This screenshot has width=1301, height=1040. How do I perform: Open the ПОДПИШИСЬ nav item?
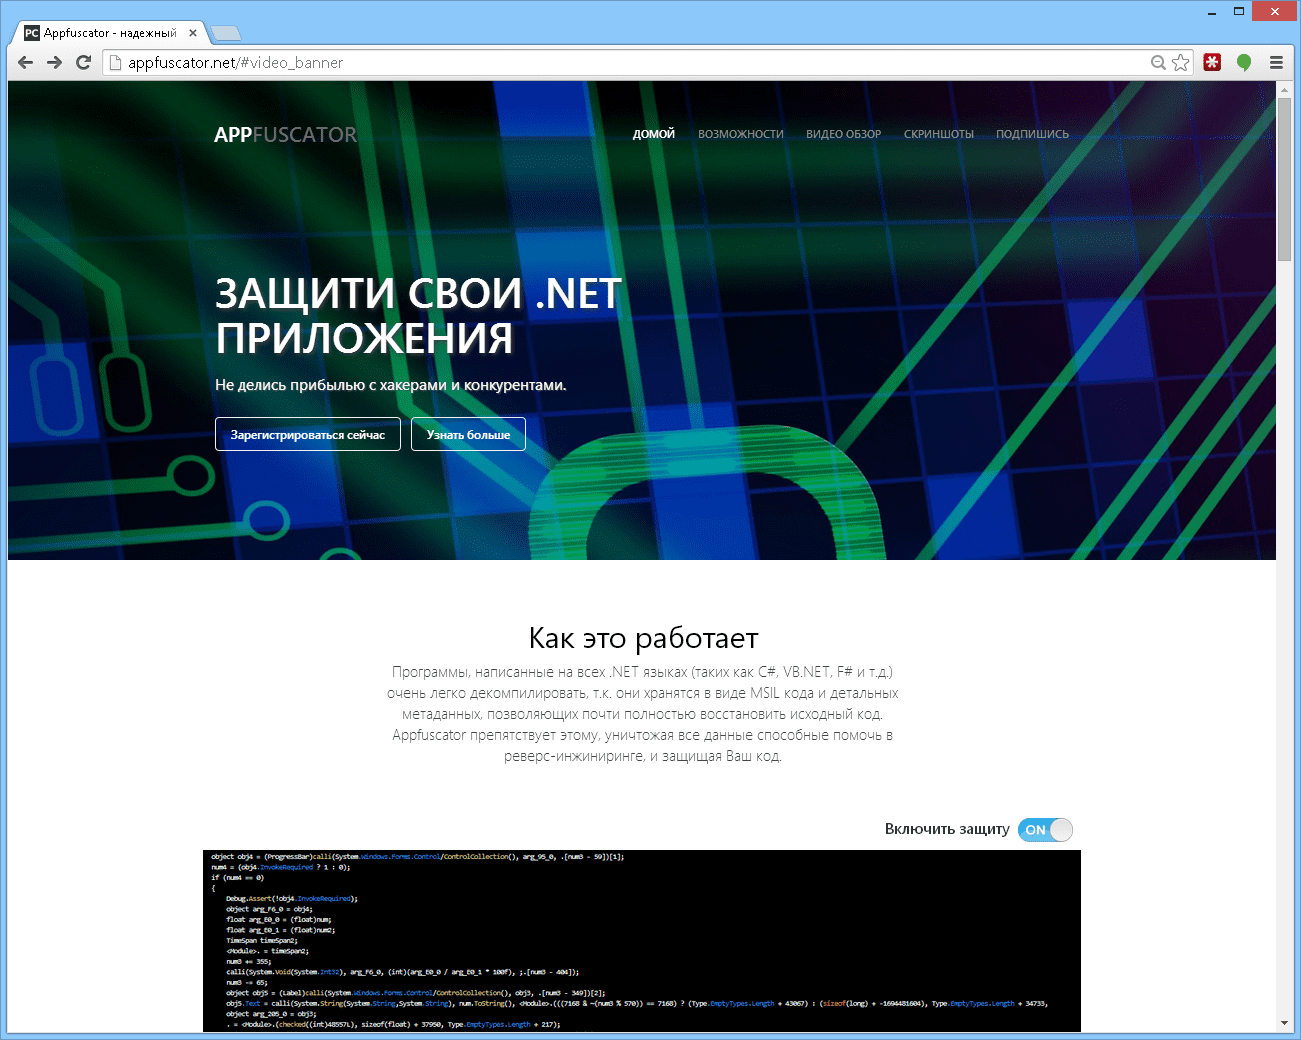(1032, 134)
